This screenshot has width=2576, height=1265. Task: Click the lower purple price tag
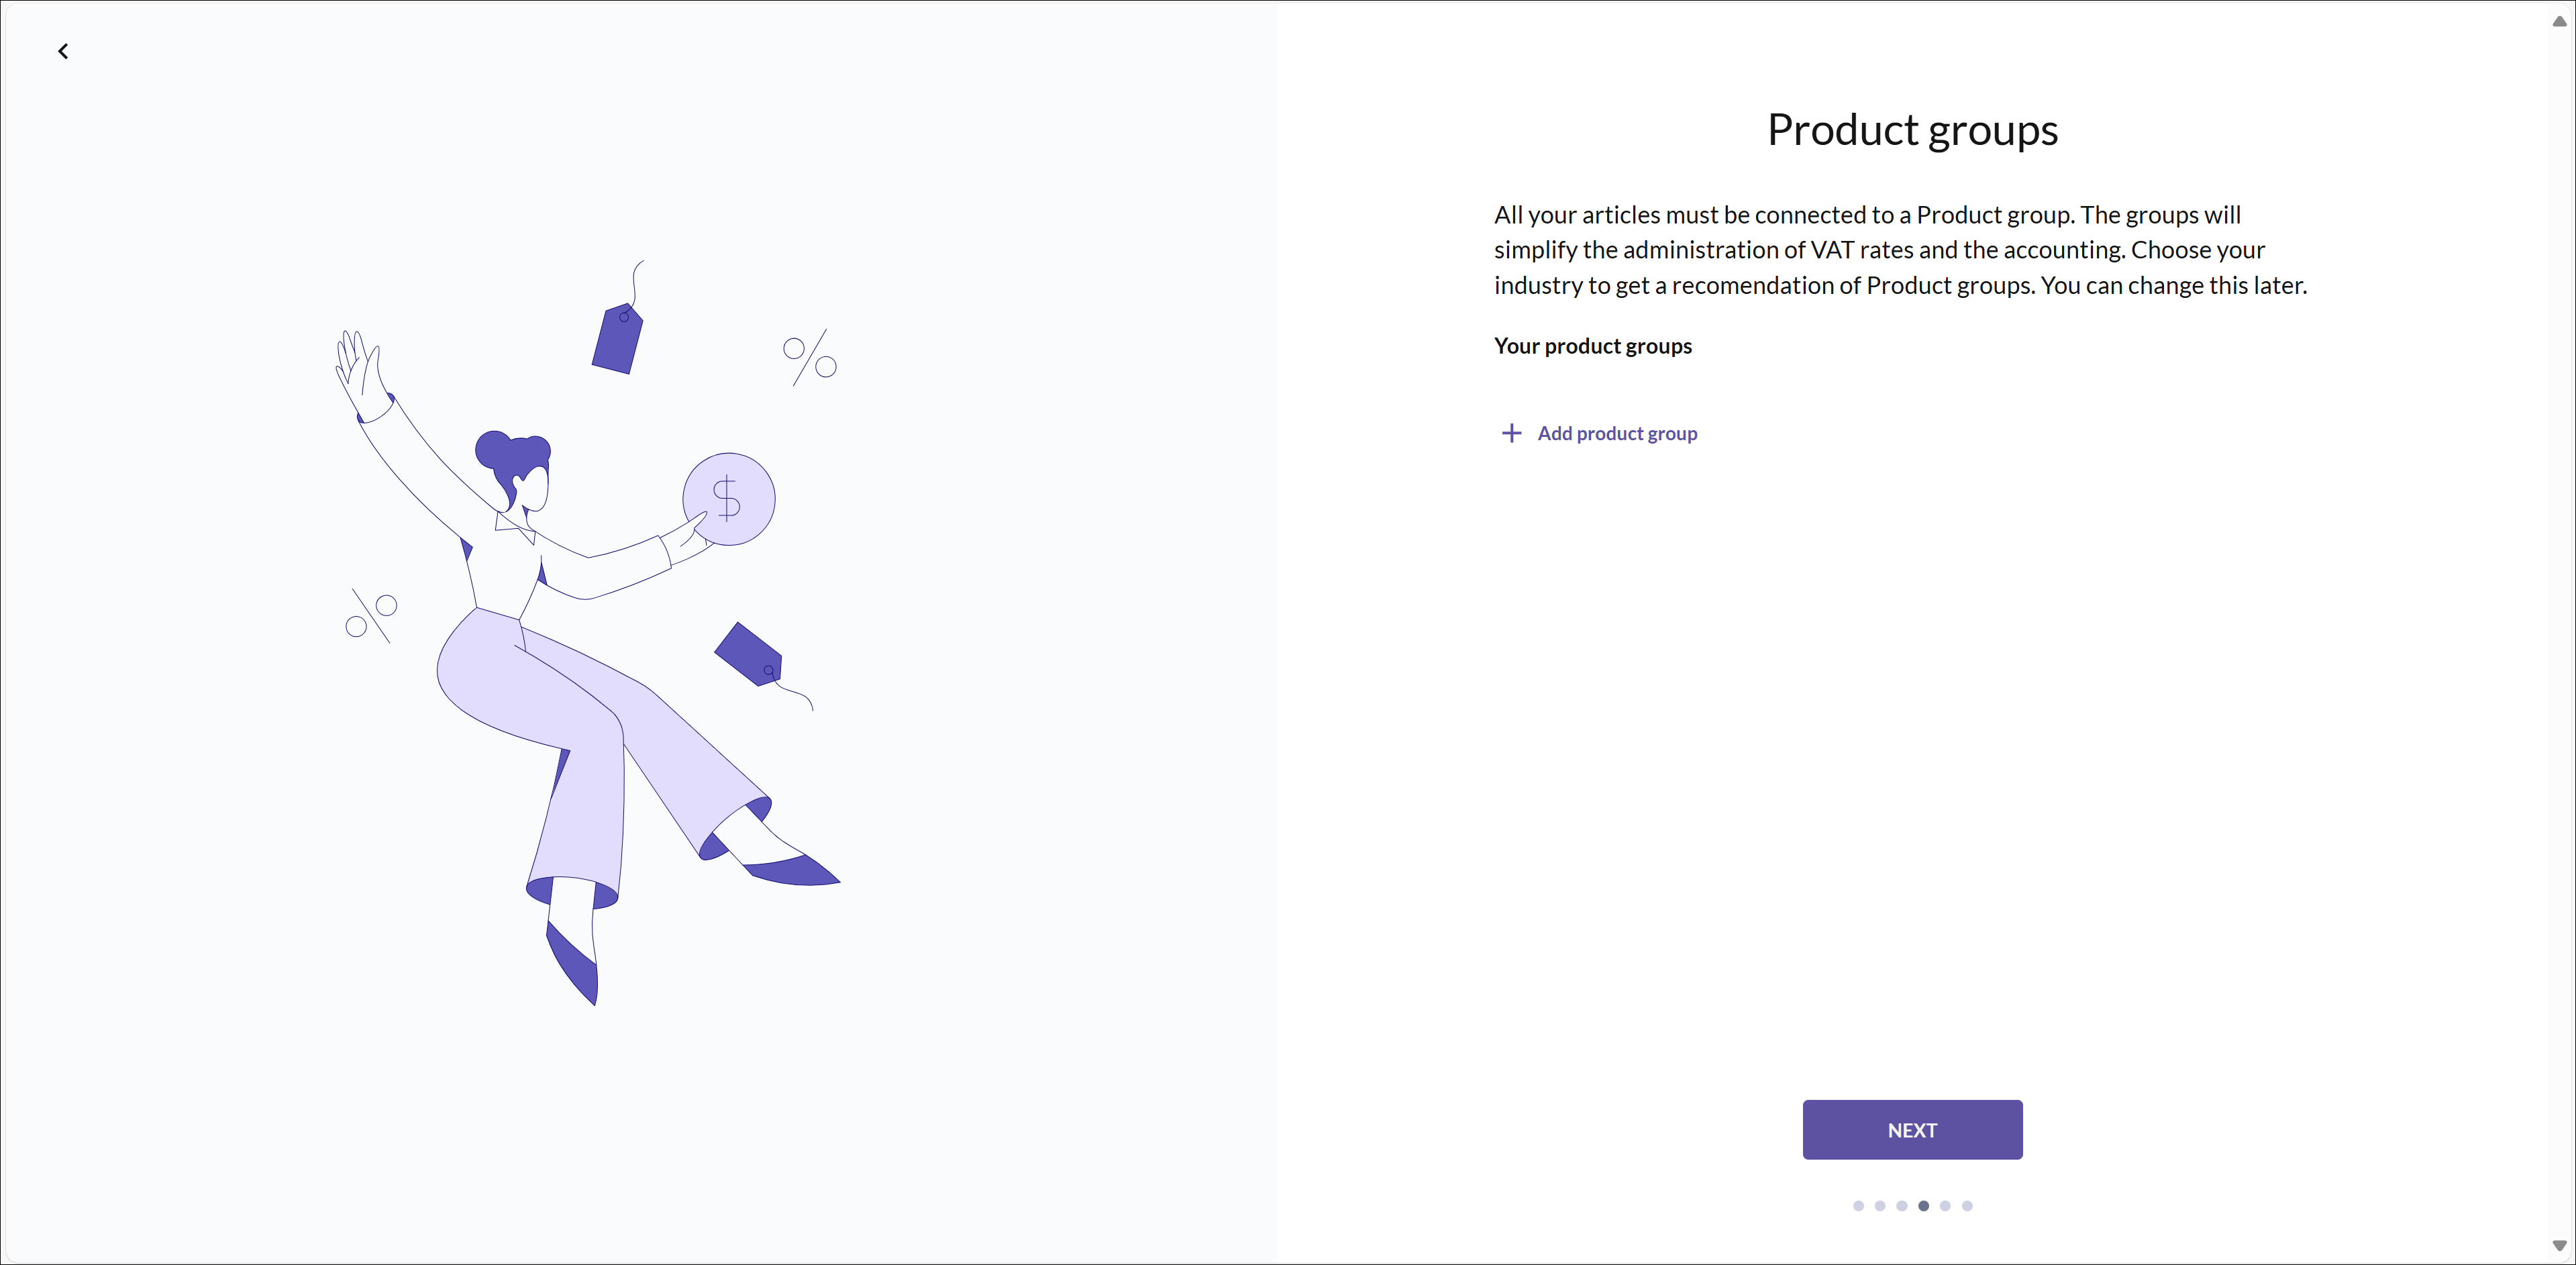749,654
